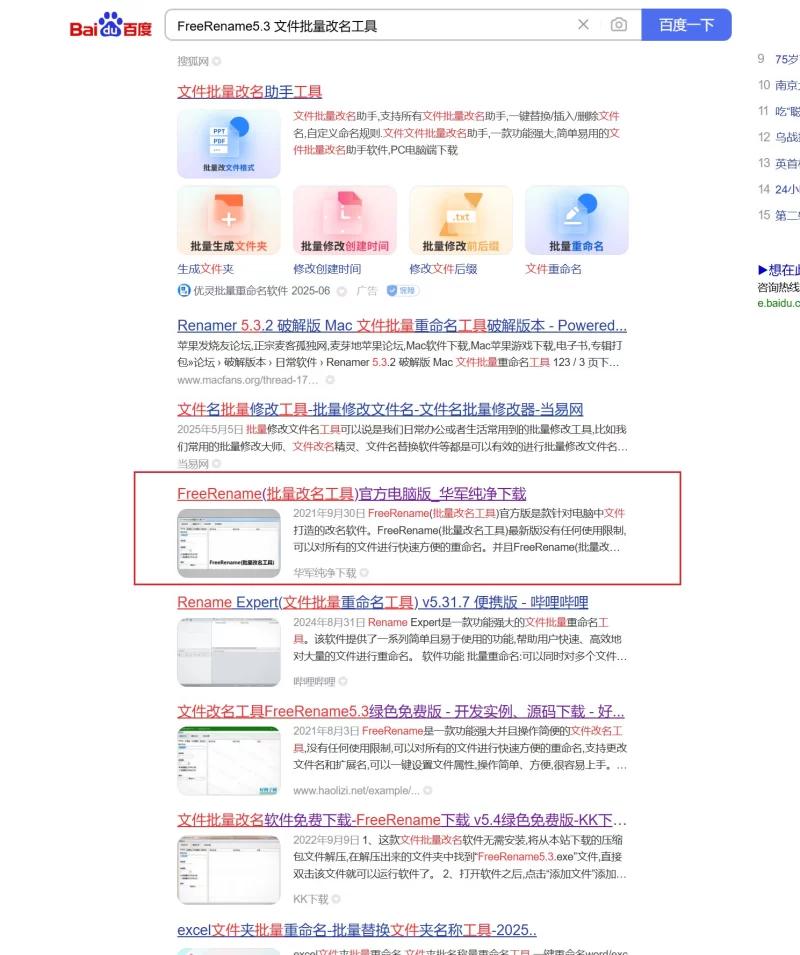
Task: Click the FreeRename(批量改名工具) result thumbnail
Action: click(x=229, y=543)
